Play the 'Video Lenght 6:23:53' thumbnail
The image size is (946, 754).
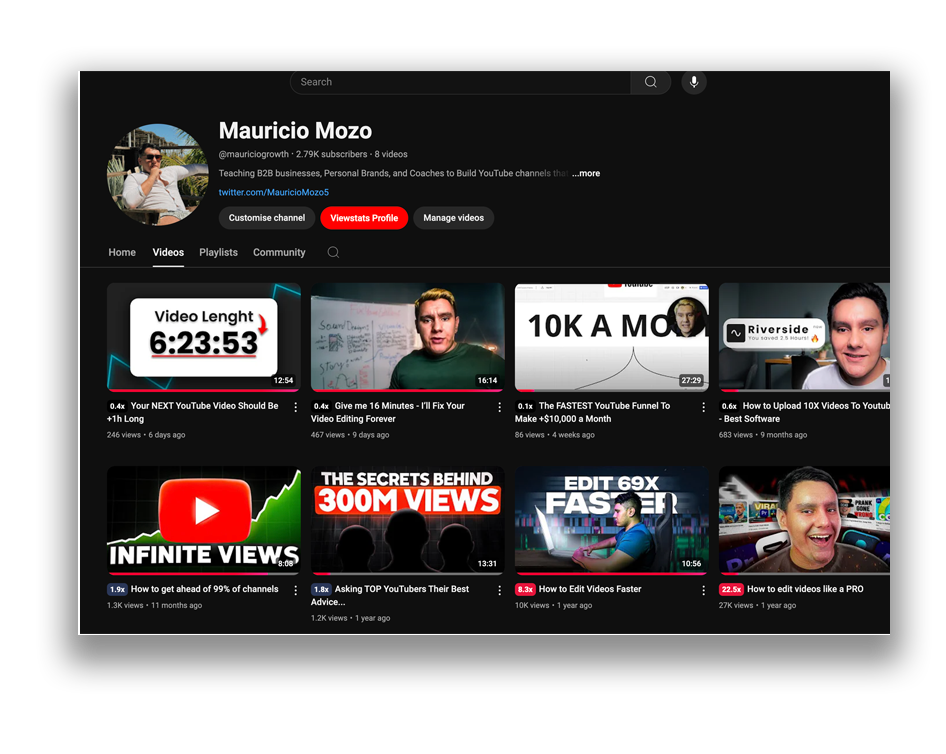(204, 337)
